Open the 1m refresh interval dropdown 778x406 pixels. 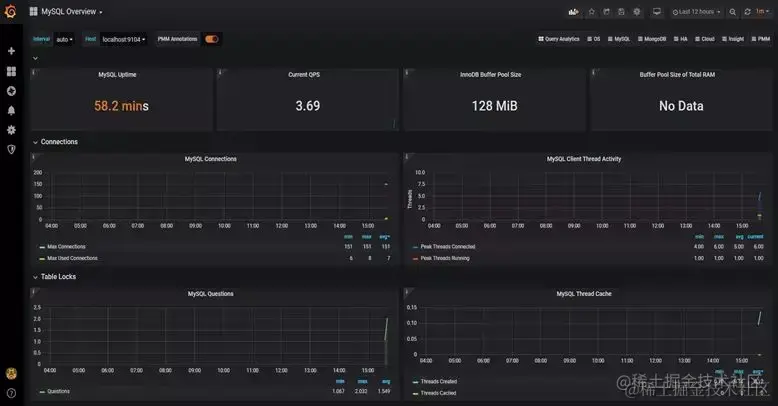pyautogui.click(x=762, y=12)
